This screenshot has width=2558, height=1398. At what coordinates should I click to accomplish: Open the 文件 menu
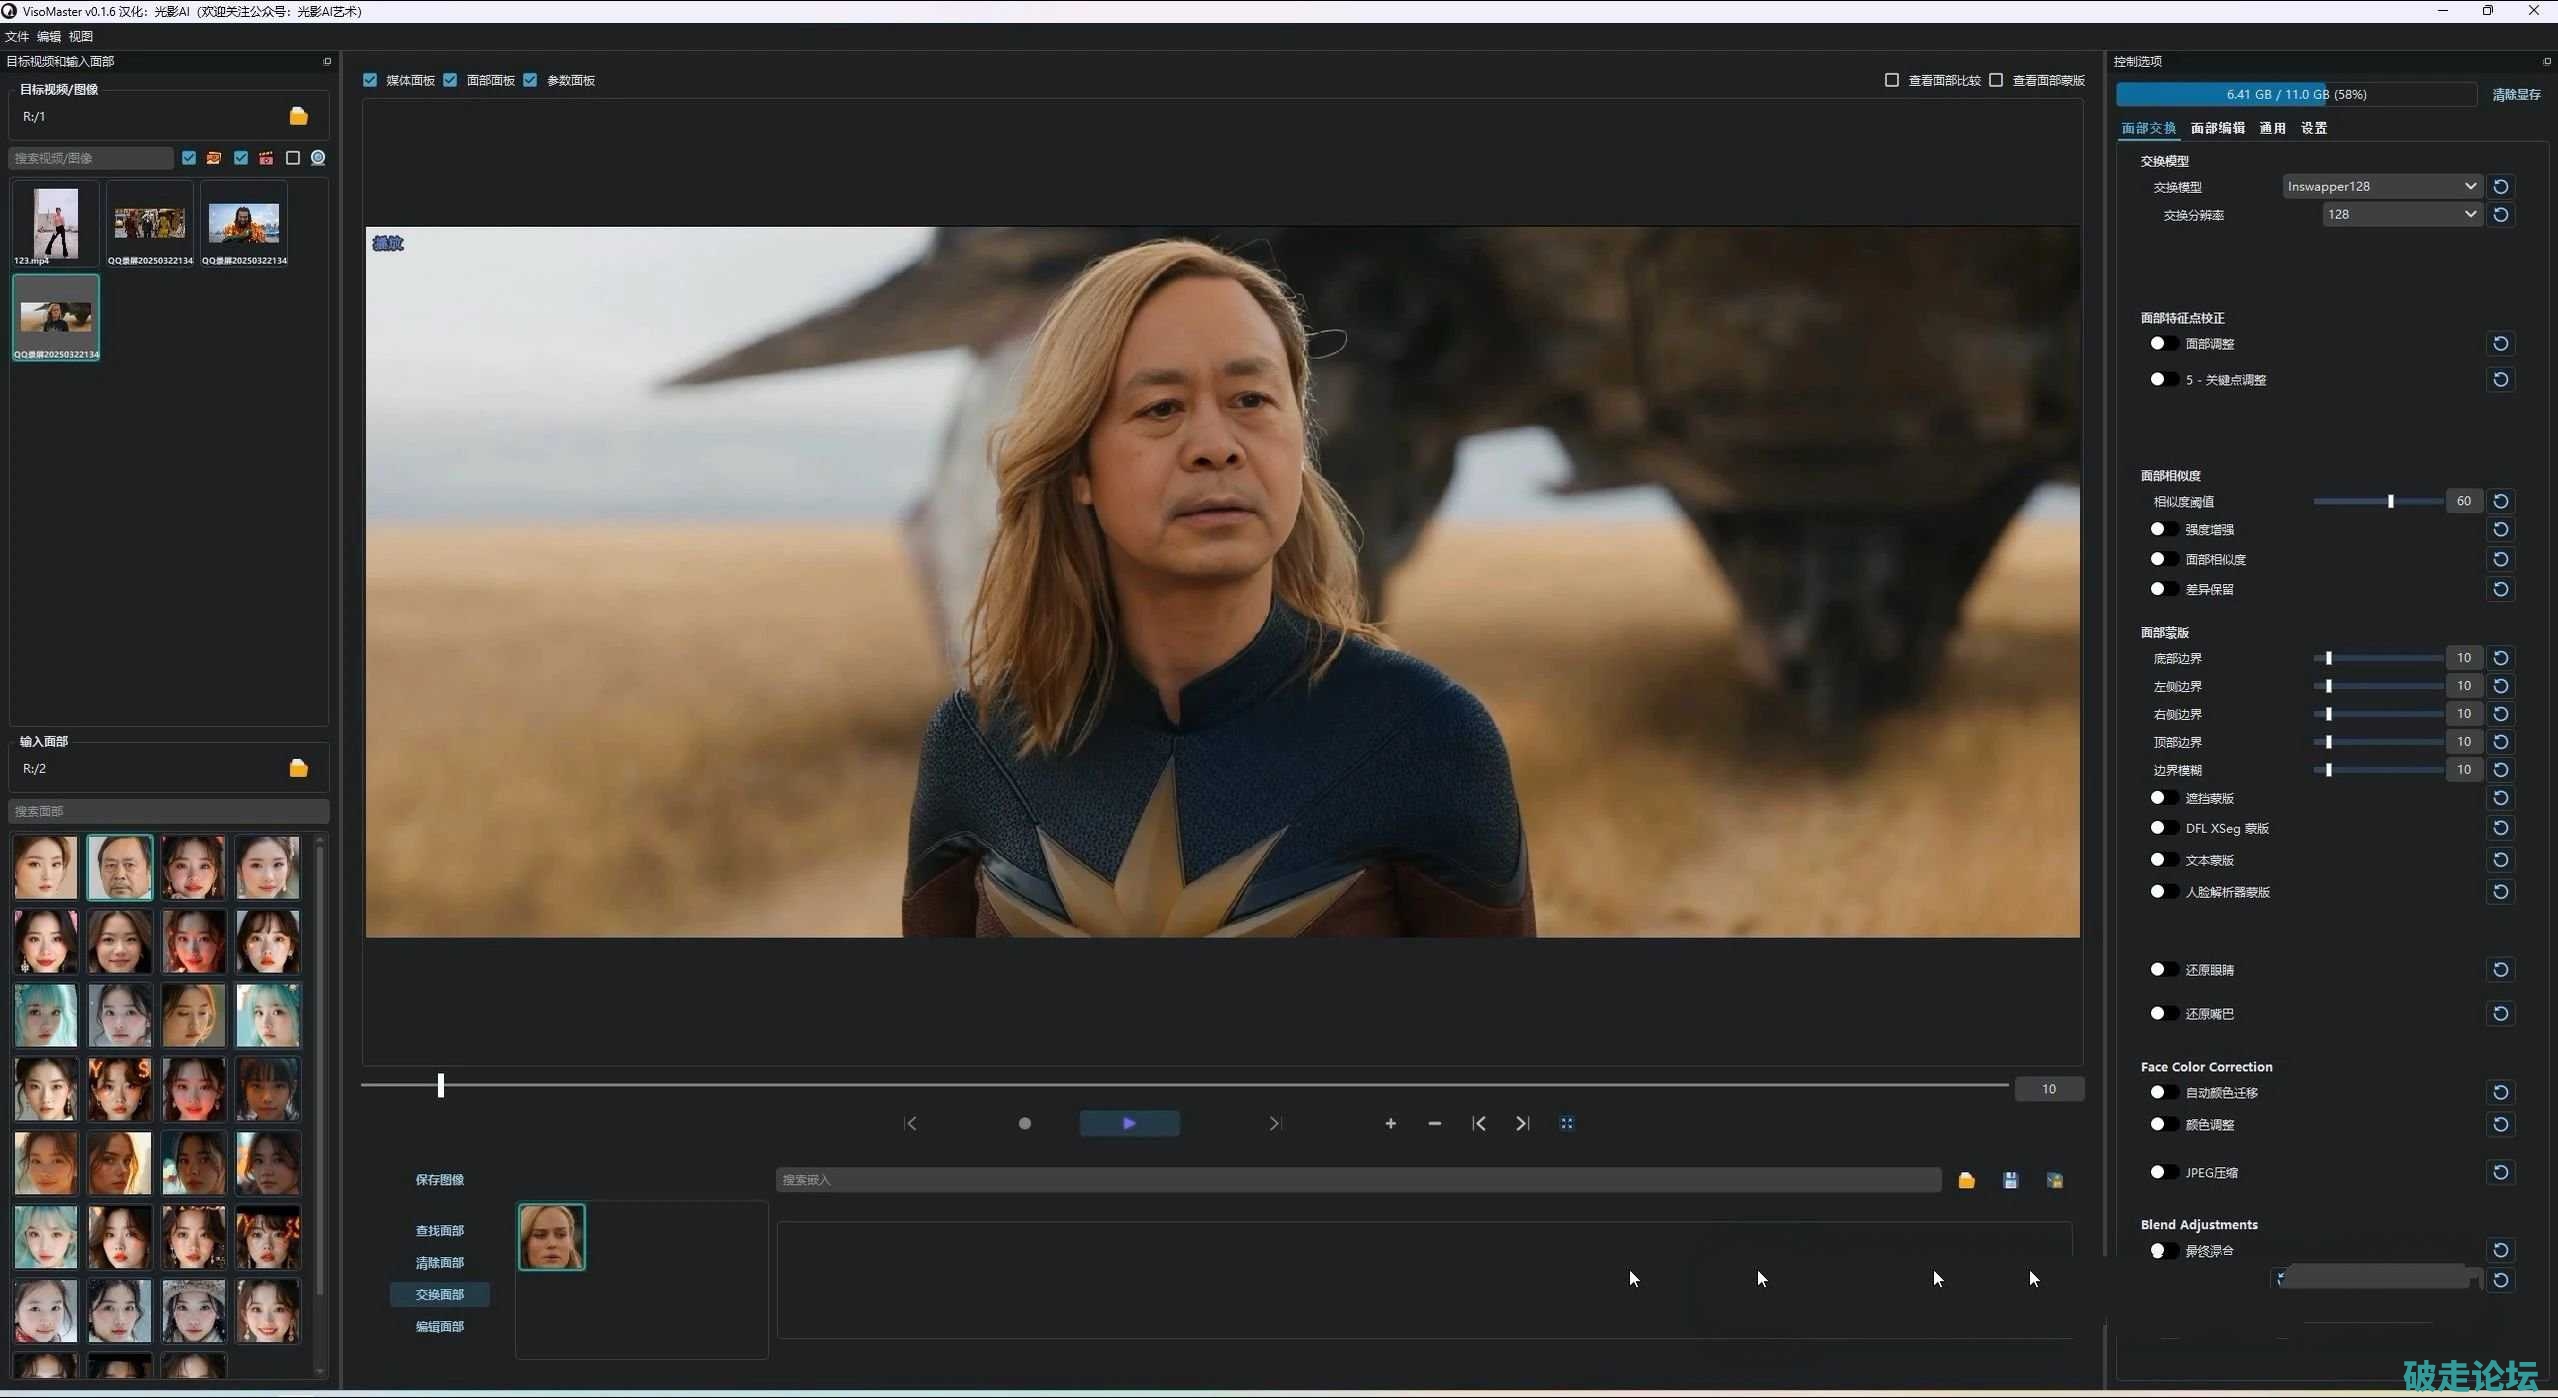17,36
